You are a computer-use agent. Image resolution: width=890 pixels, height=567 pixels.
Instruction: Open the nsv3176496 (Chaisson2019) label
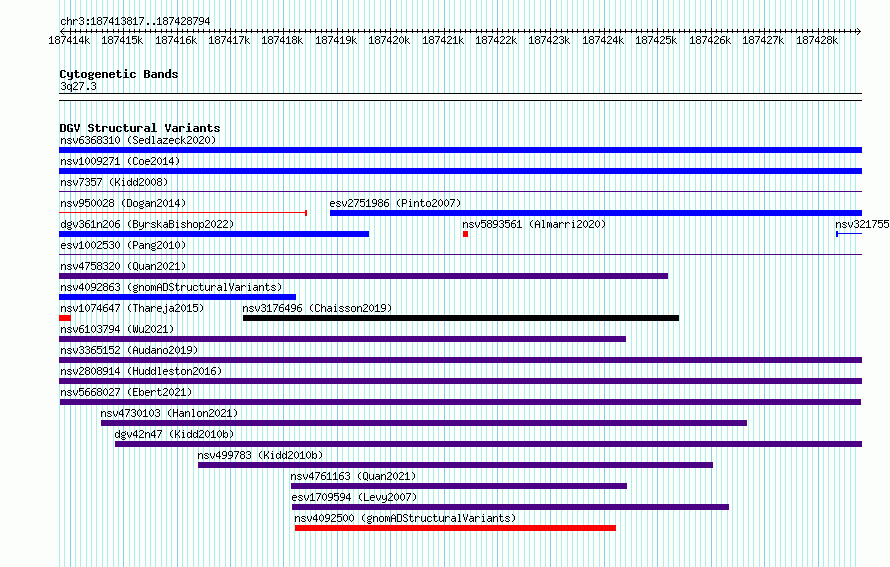pyautogui.click(x=317, y=308)
